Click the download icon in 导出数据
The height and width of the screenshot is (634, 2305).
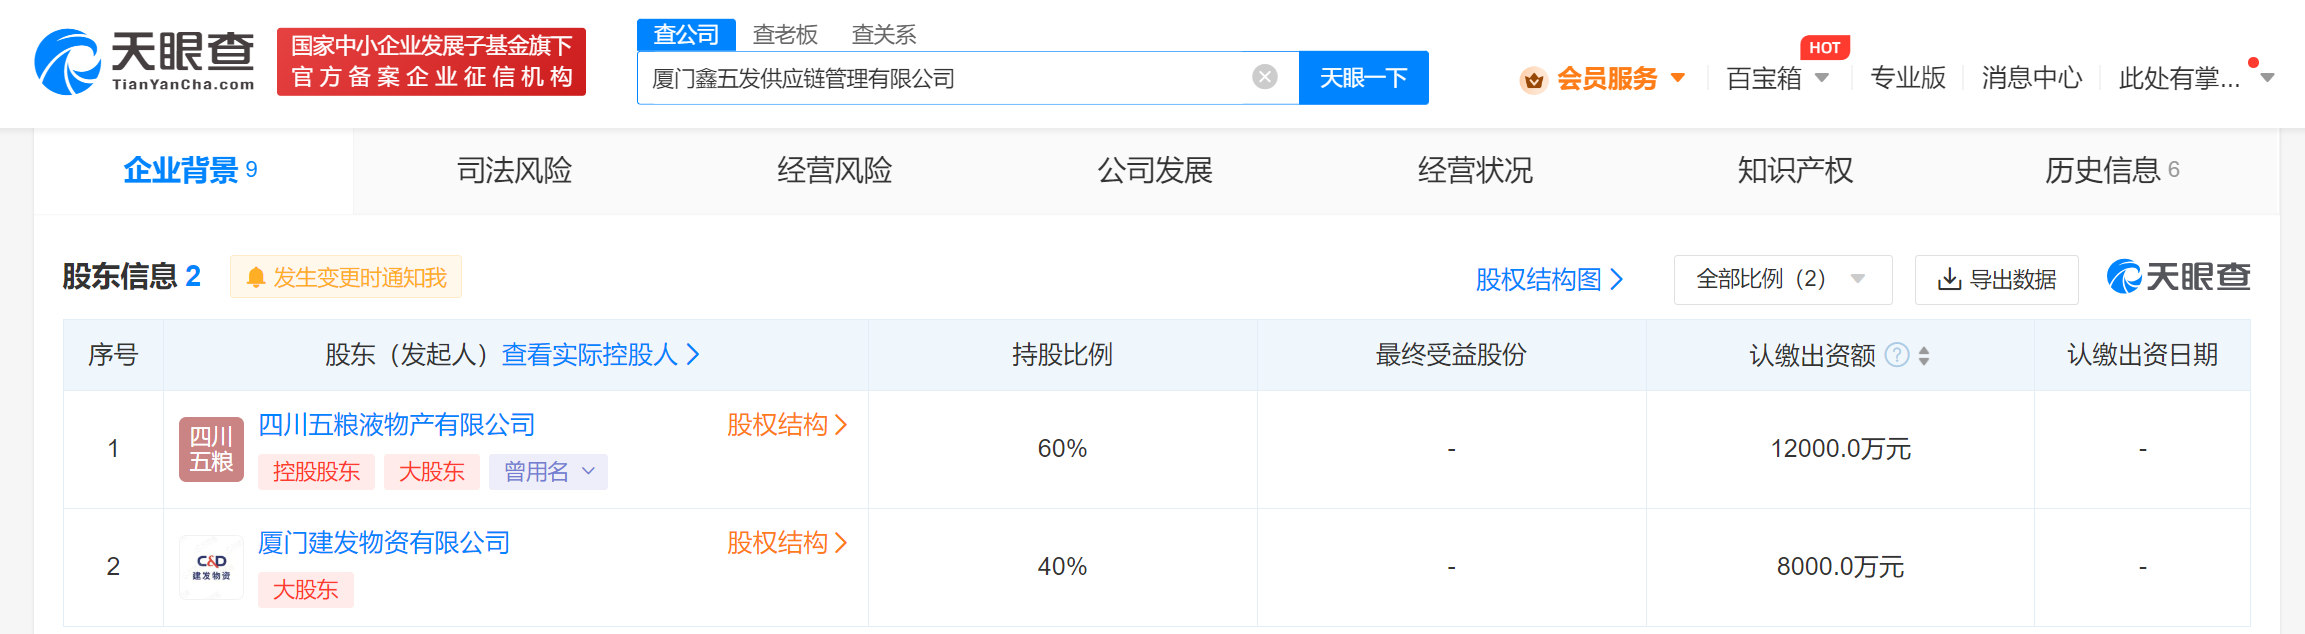[x=1949, y=279]
